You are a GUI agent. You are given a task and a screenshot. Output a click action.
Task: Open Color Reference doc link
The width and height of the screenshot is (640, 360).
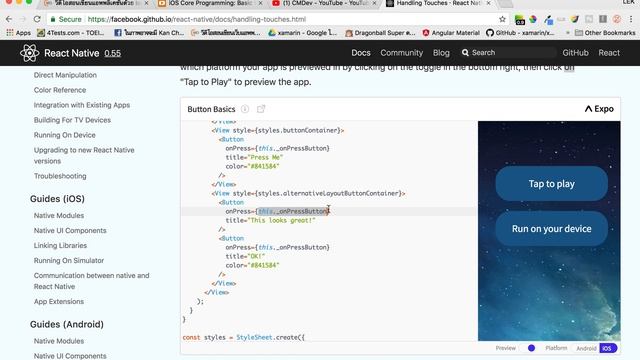coord(60,90)
